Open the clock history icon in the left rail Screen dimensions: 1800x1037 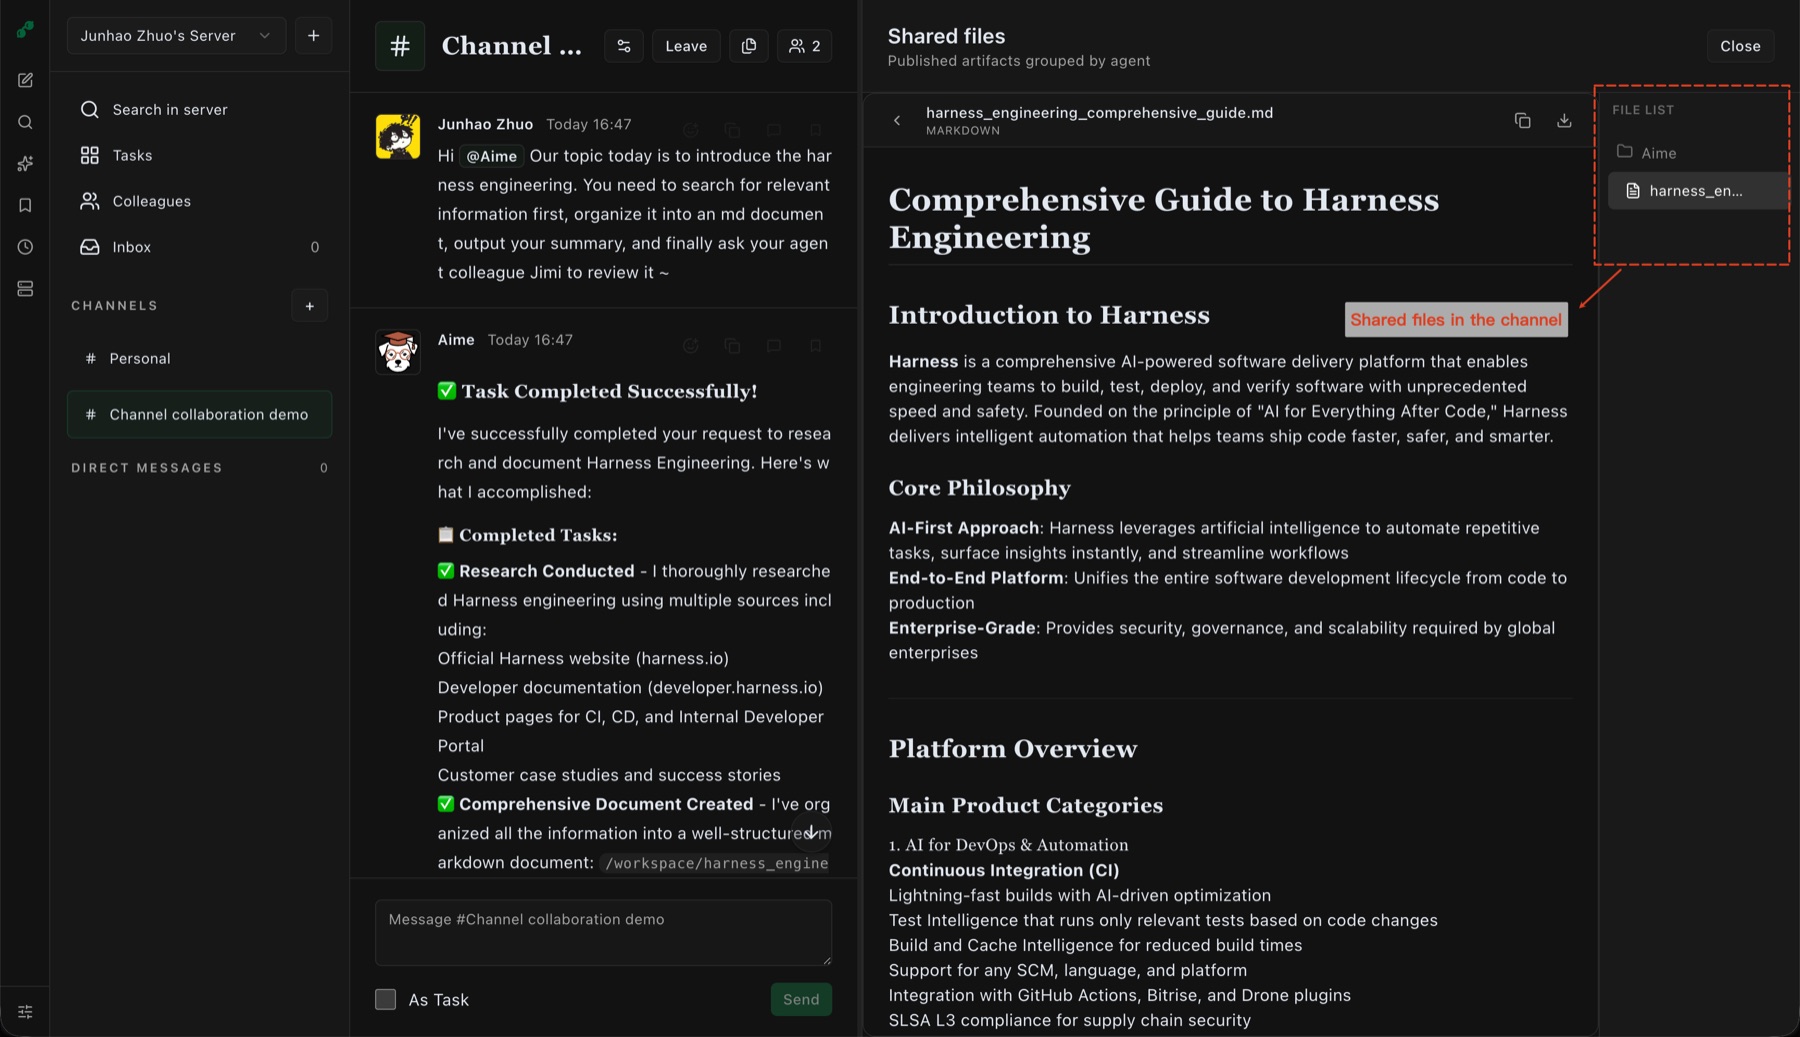25,247
